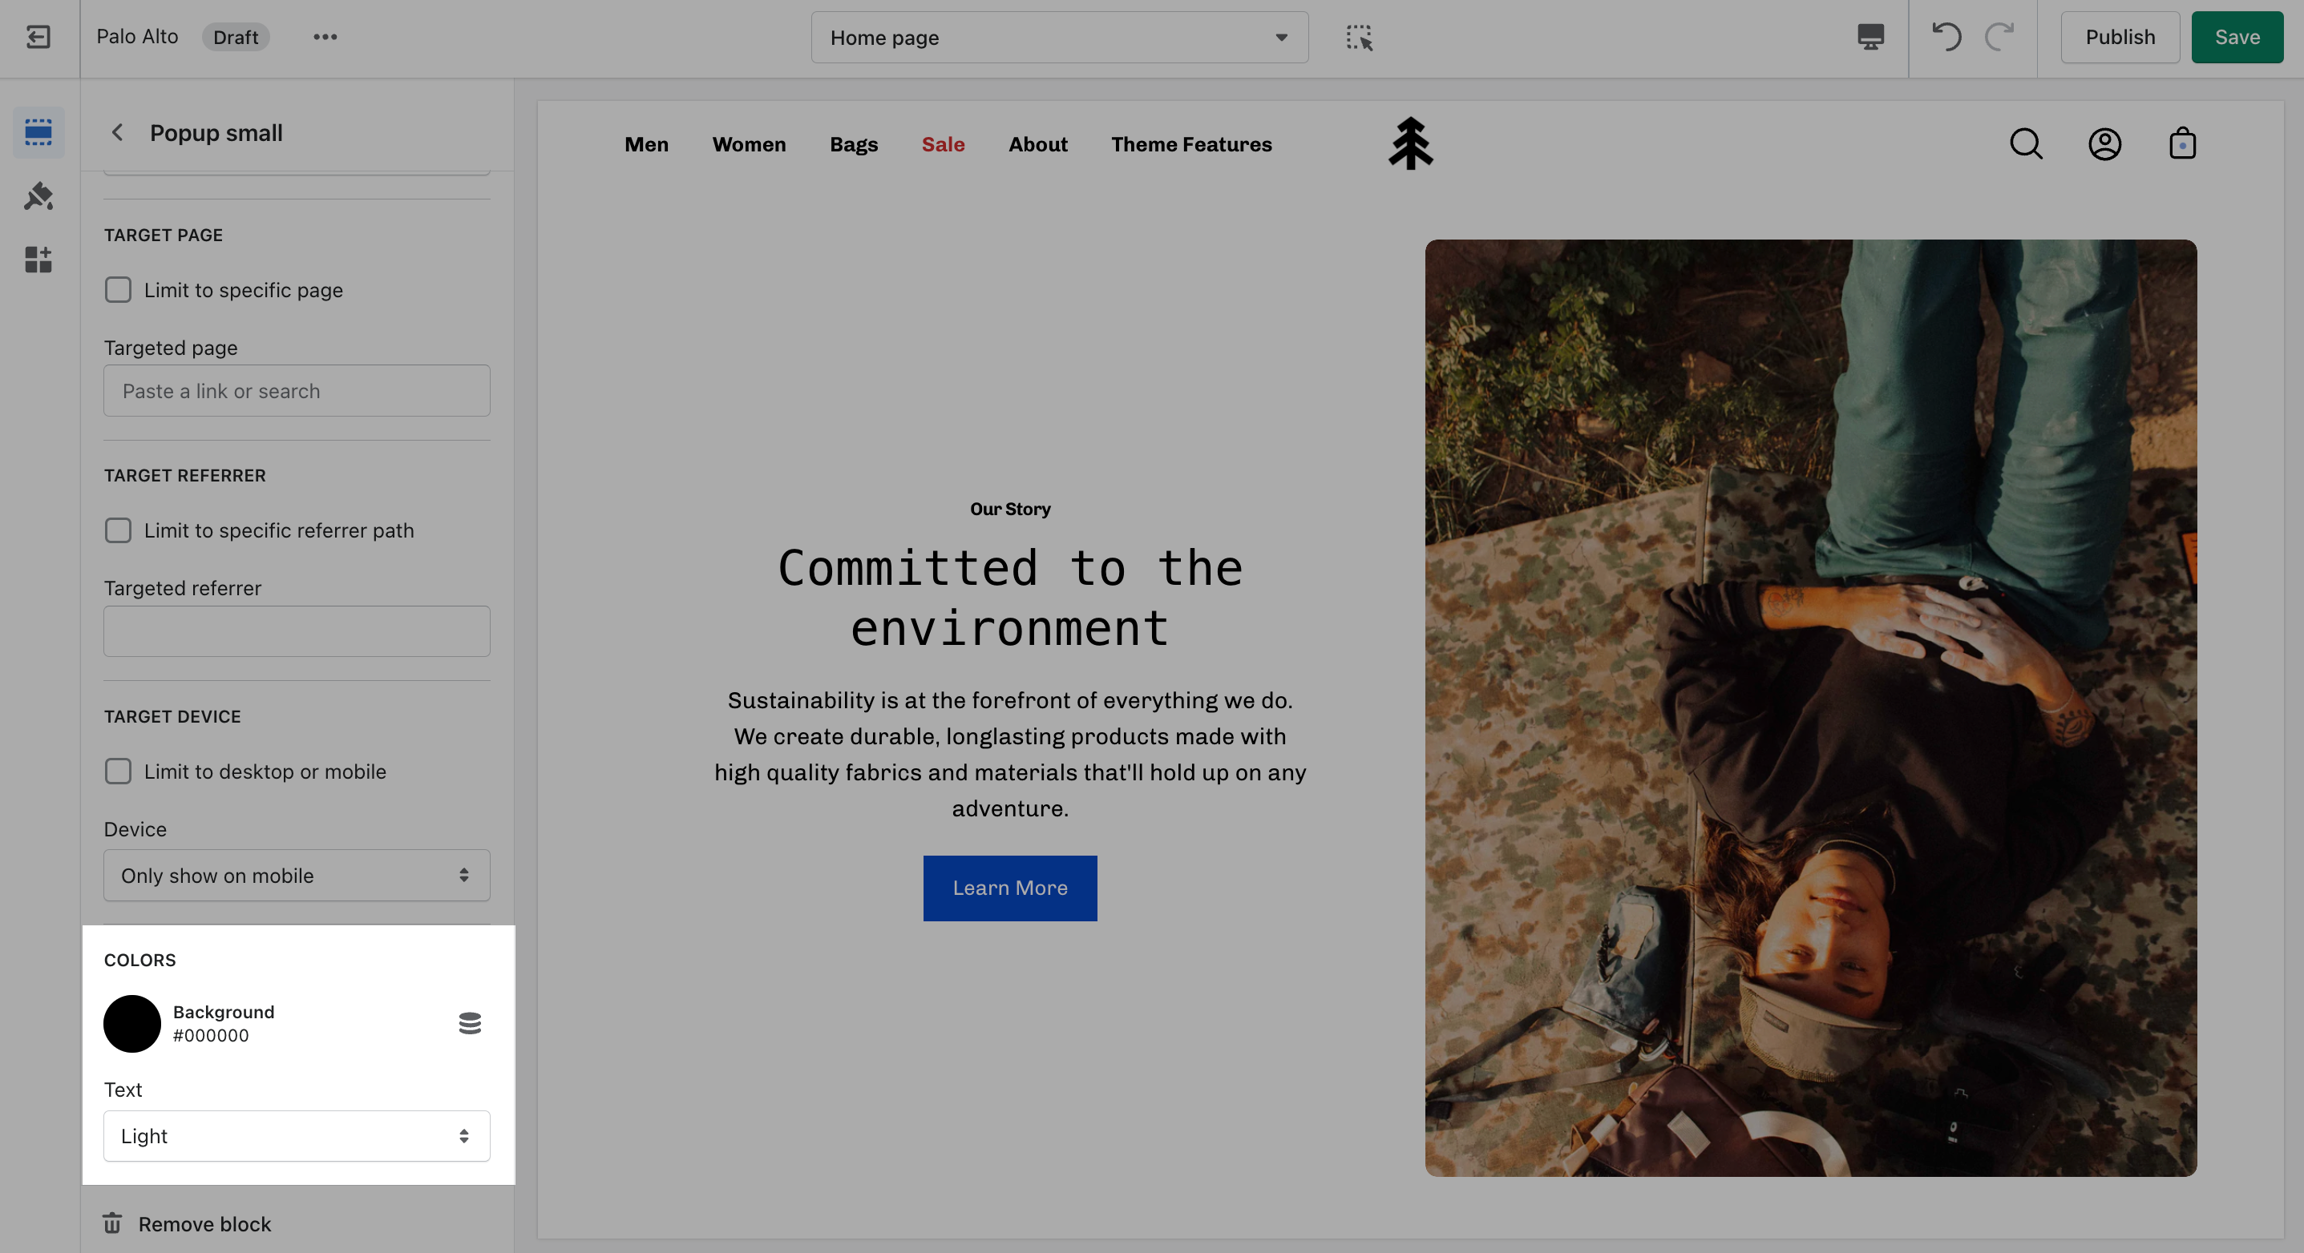Open the App embeds icon

coord(38,260)
